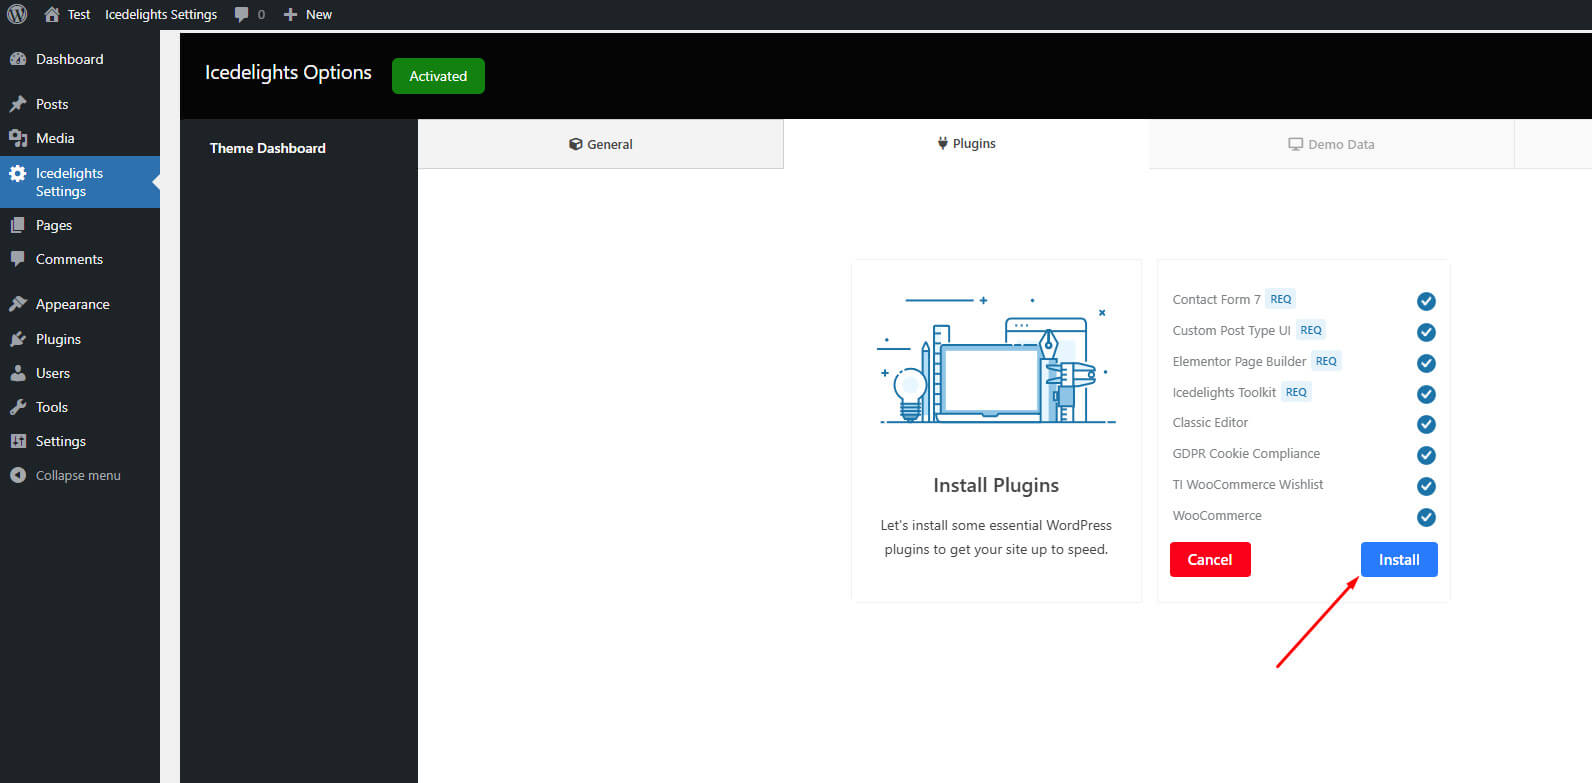Click the Settings sliders icon in sidebar

(18, 441)
